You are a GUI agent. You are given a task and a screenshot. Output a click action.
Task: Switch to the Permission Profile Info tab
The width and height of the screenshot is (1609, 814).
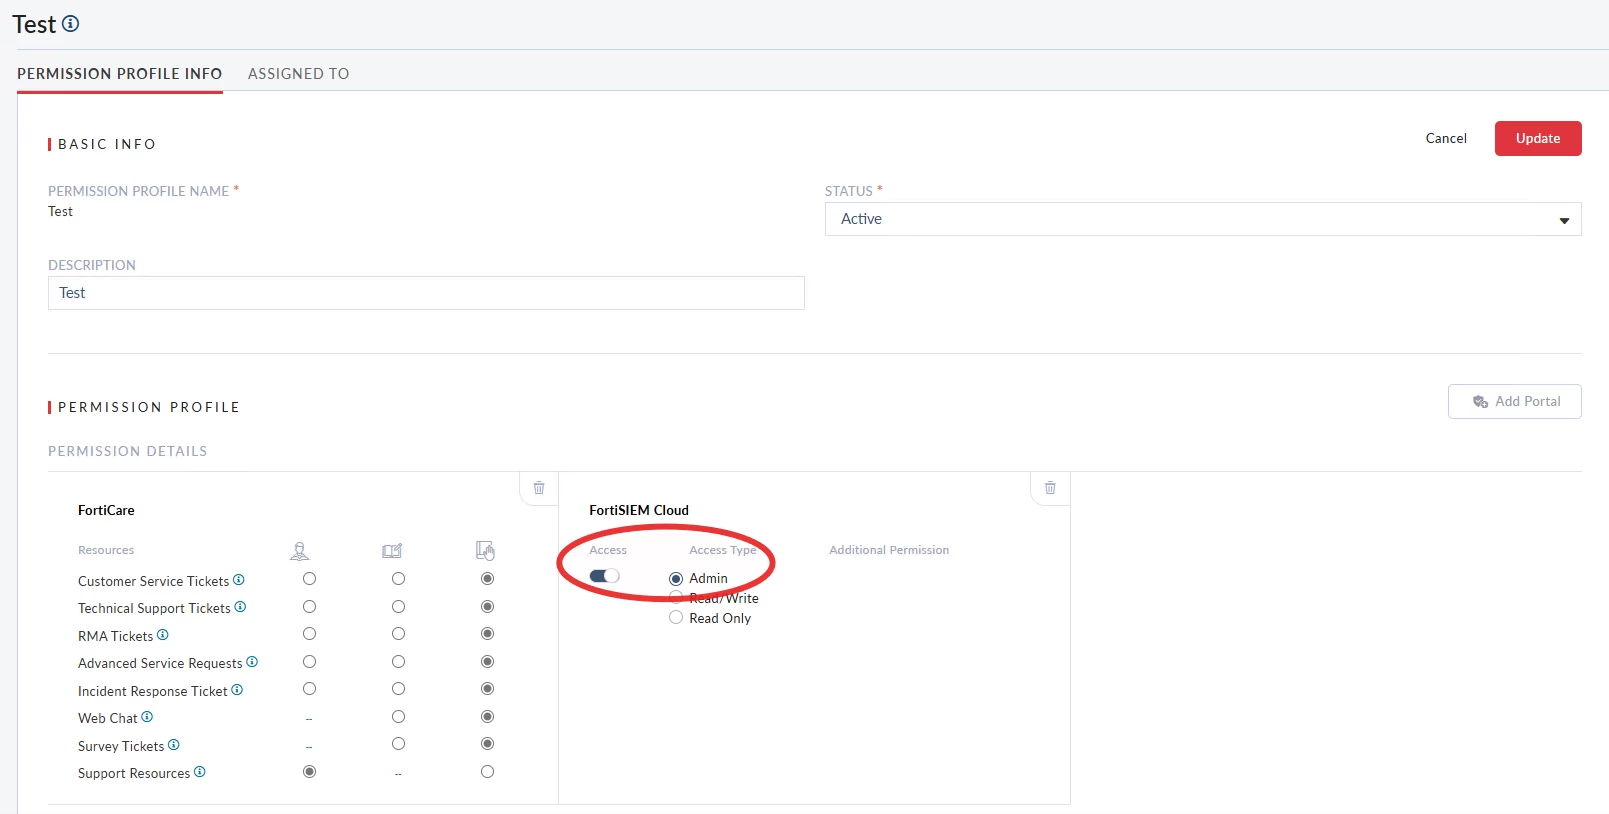119,74
